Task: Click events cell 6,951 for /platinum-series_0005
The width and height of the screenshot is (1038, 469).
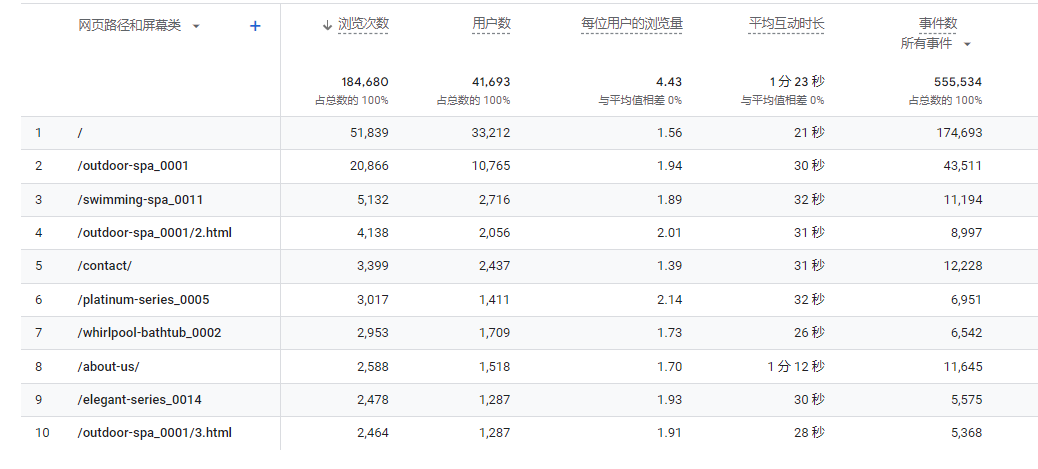Action: coord(967,299)
